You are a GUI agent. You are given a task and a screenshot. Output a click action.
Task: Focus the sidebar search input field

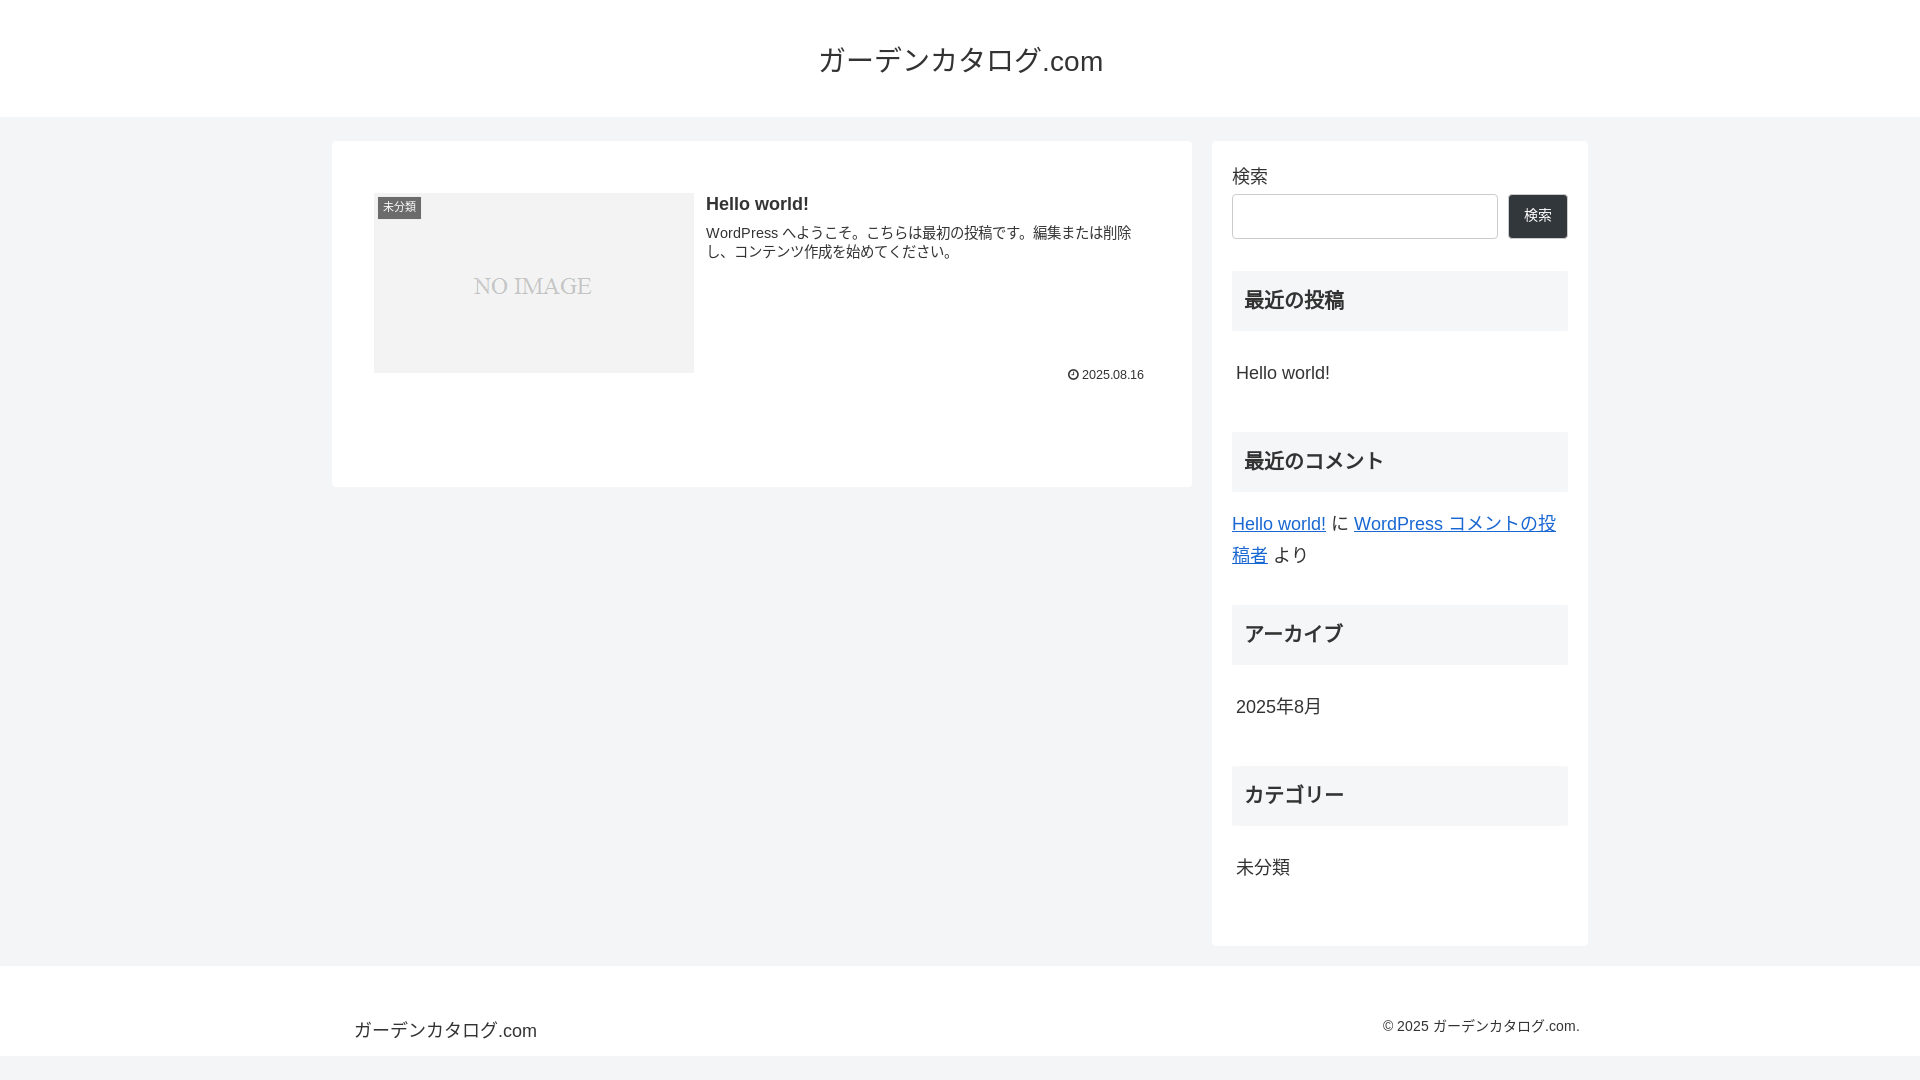(1364, 216)
